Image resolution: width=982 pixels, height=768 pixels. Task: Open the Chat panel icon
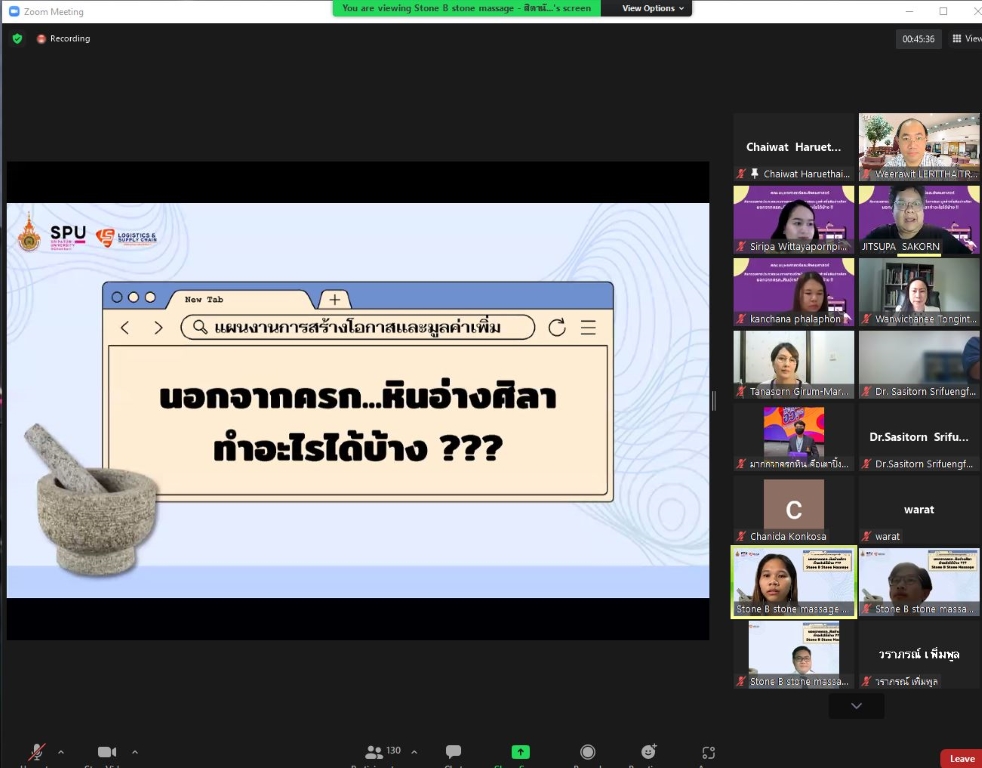pos(453,751)
